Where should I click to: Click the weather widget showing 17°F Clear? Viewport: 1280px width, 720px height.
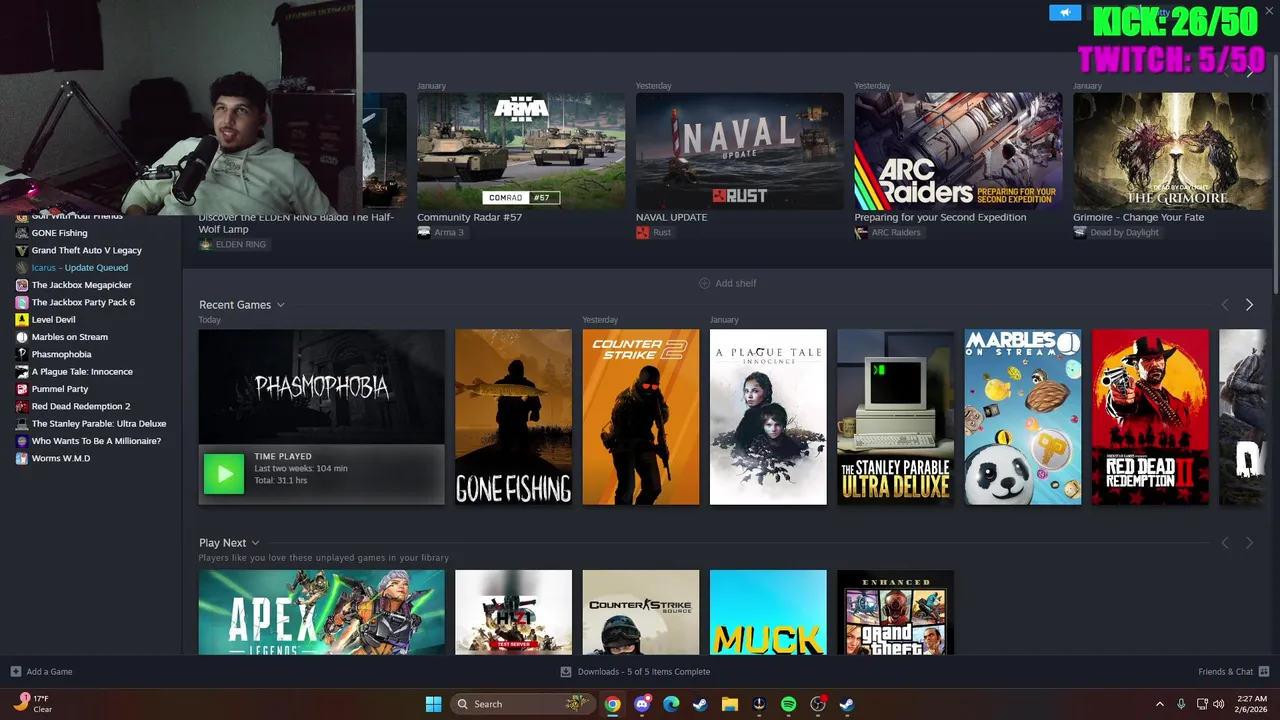point(33,704)
